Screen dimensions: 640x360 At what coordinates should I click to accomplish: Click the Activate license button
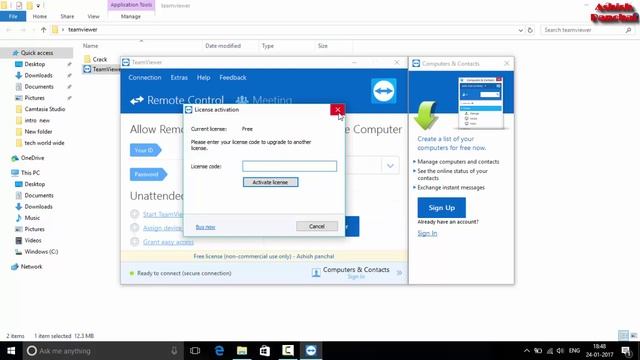click(x=270, y=182)
